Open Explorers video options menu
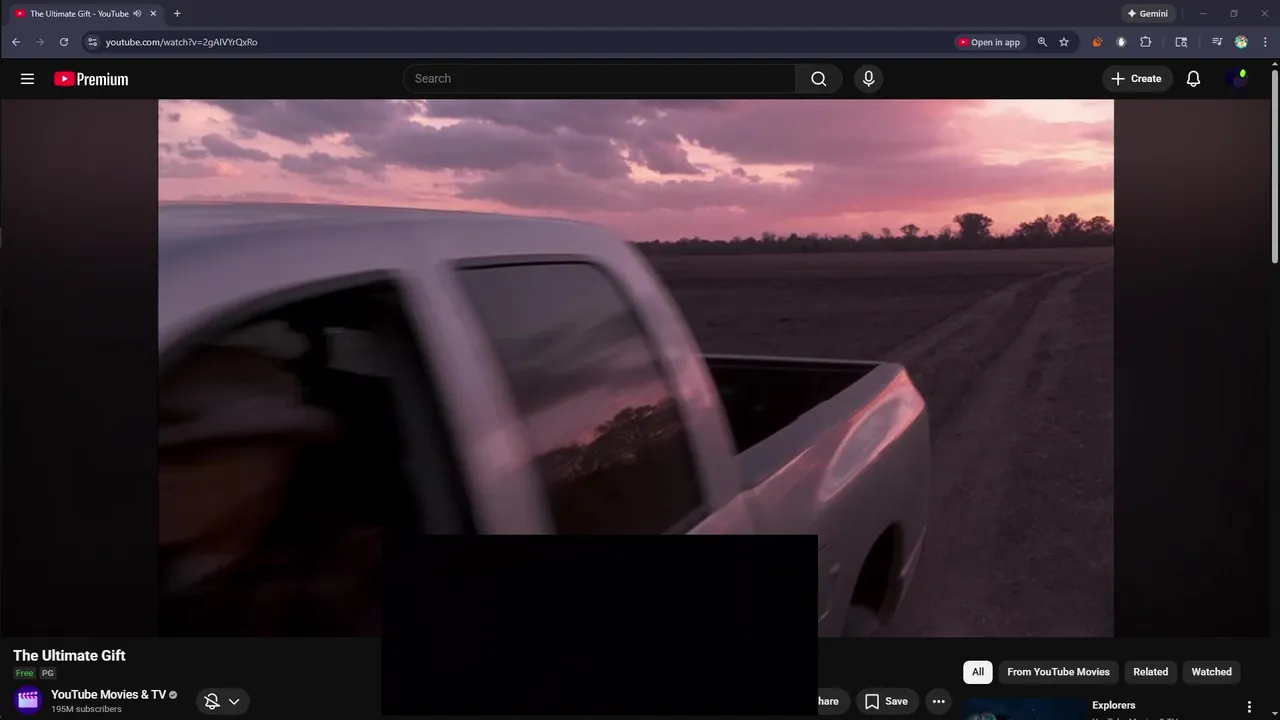The width and height of the screenshot is (1280, 720). pos(1248,706)
